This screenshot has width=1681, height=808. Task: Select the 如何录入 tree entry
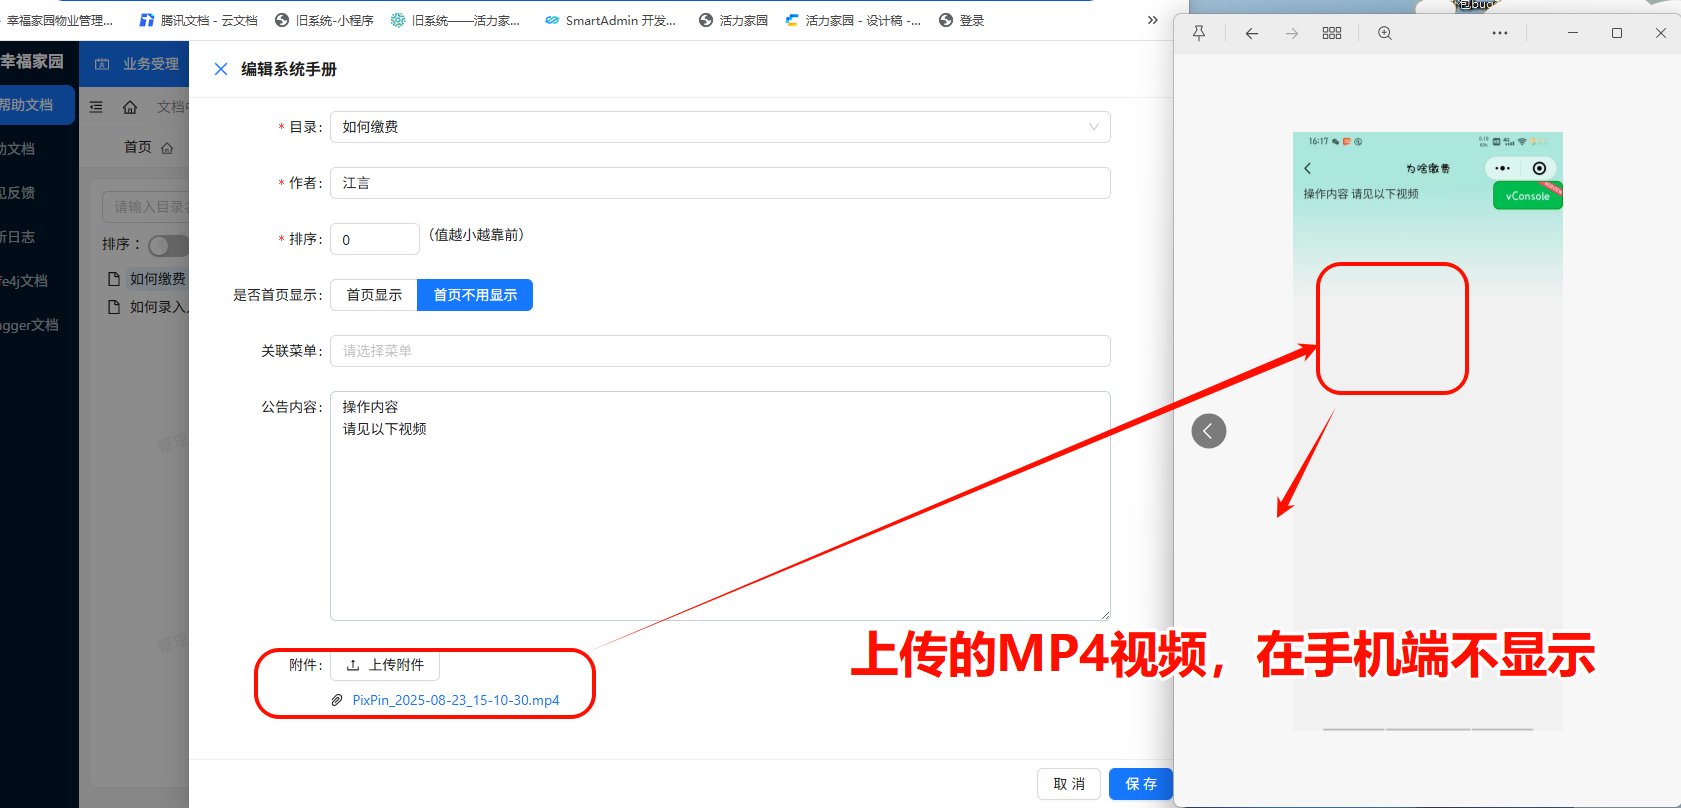tap(159, 307)
